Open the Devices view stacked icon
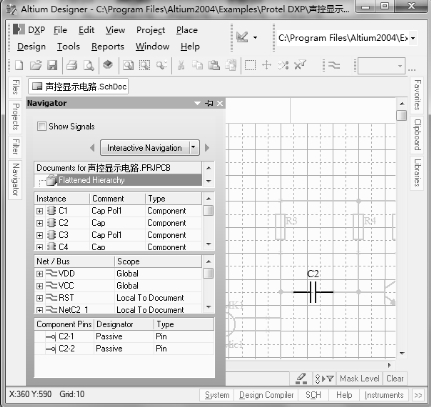431x407 pixels. [108, 65]
